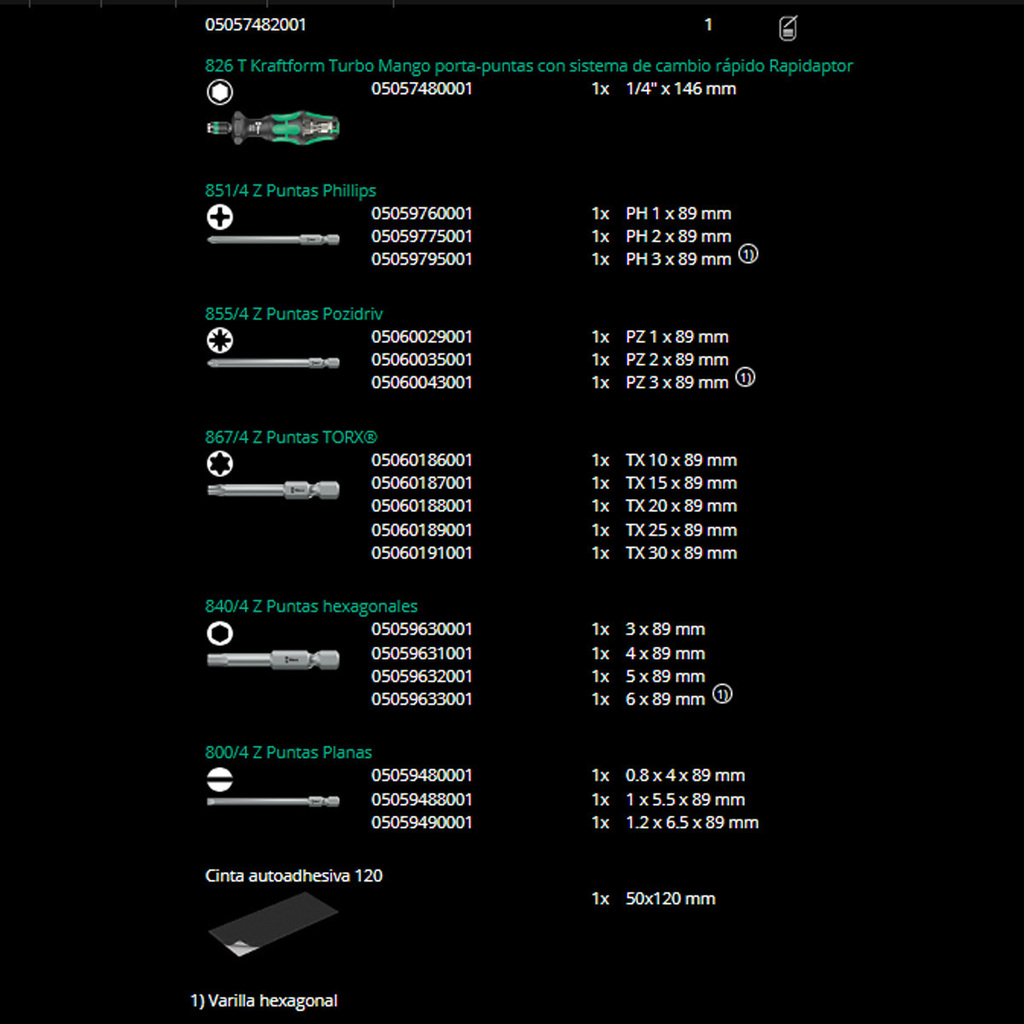
Task: Select article number 05059631001
Action: [x=421, y=654]
